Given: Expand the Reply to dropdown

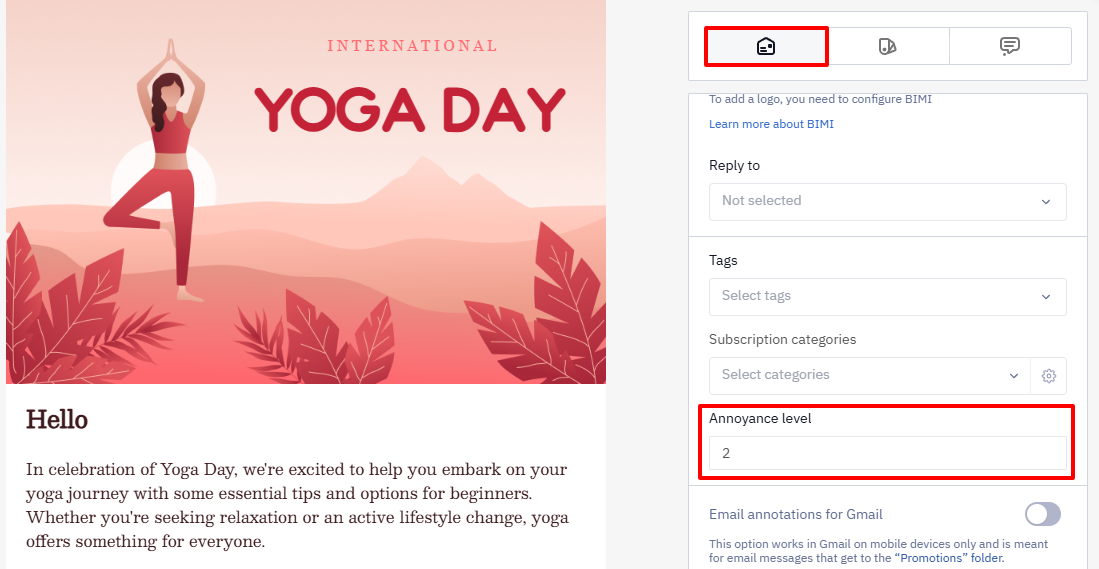Looking at the screenshot, I should click(x=887, y=202).
